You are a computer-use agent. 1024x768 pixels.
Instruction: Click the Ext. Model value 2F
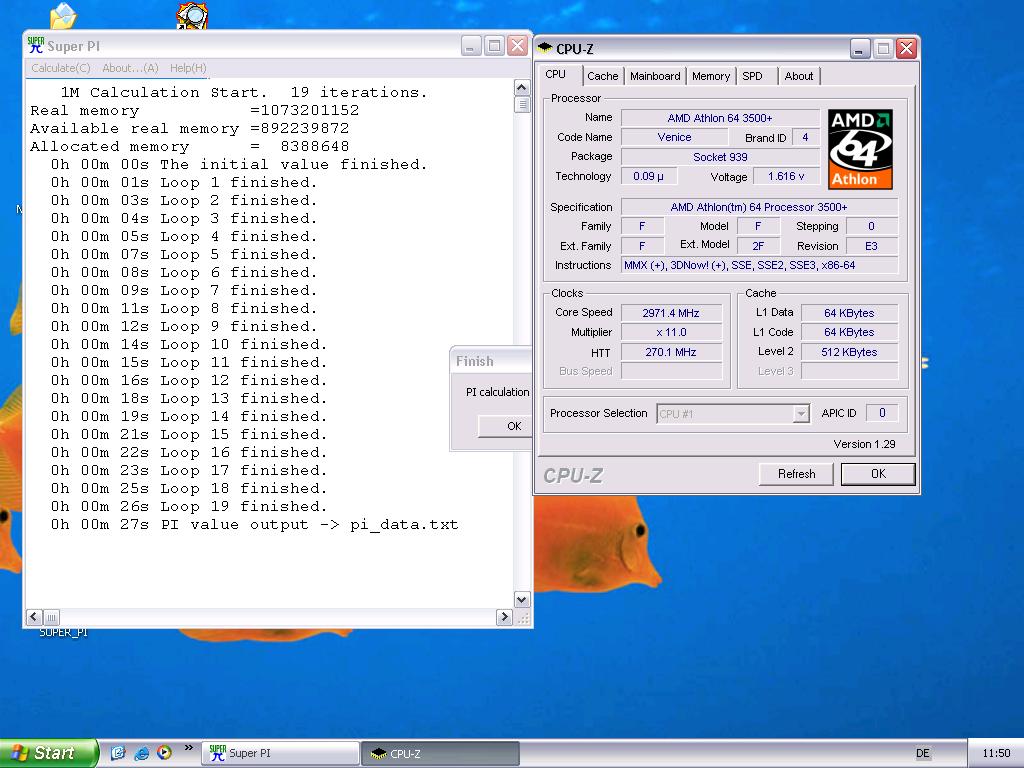[x=758, y=246]
